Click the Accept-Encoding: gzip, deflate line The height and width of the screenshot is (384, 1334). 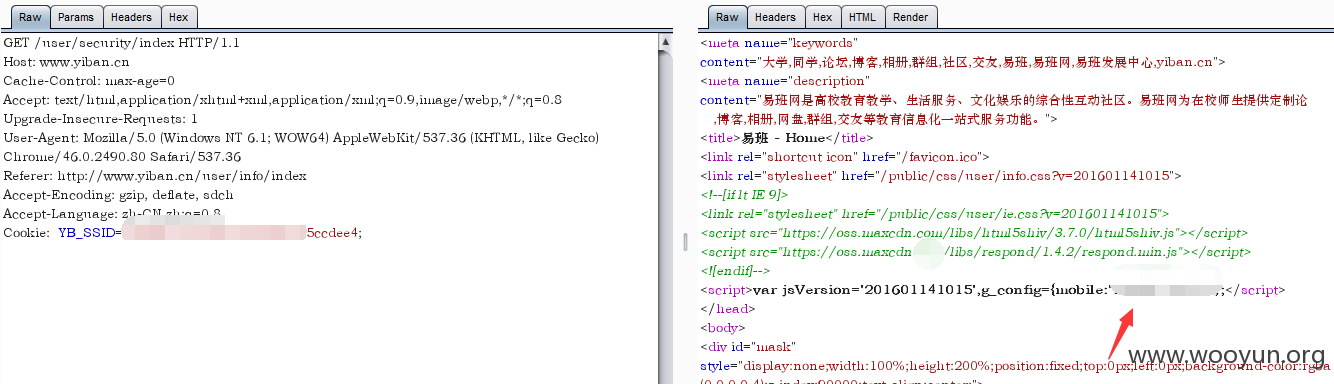point(118,195)
